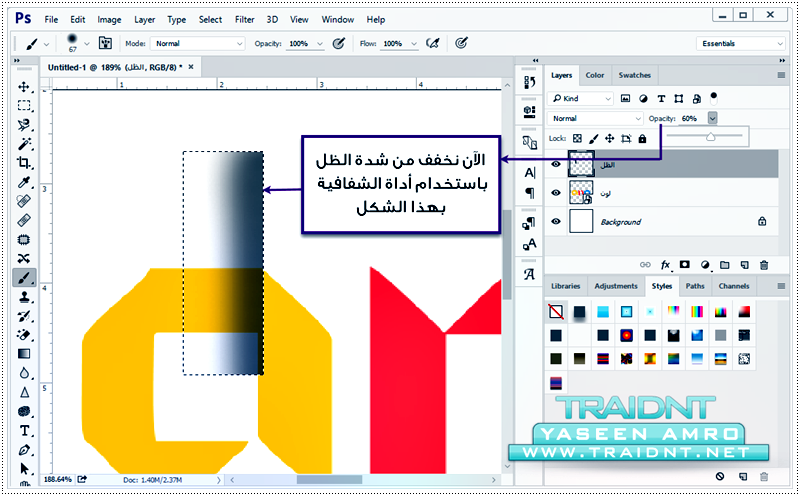Filter layers by type T icon
The width and height of the screenshot is (800, 496).
tap(661, 98)
